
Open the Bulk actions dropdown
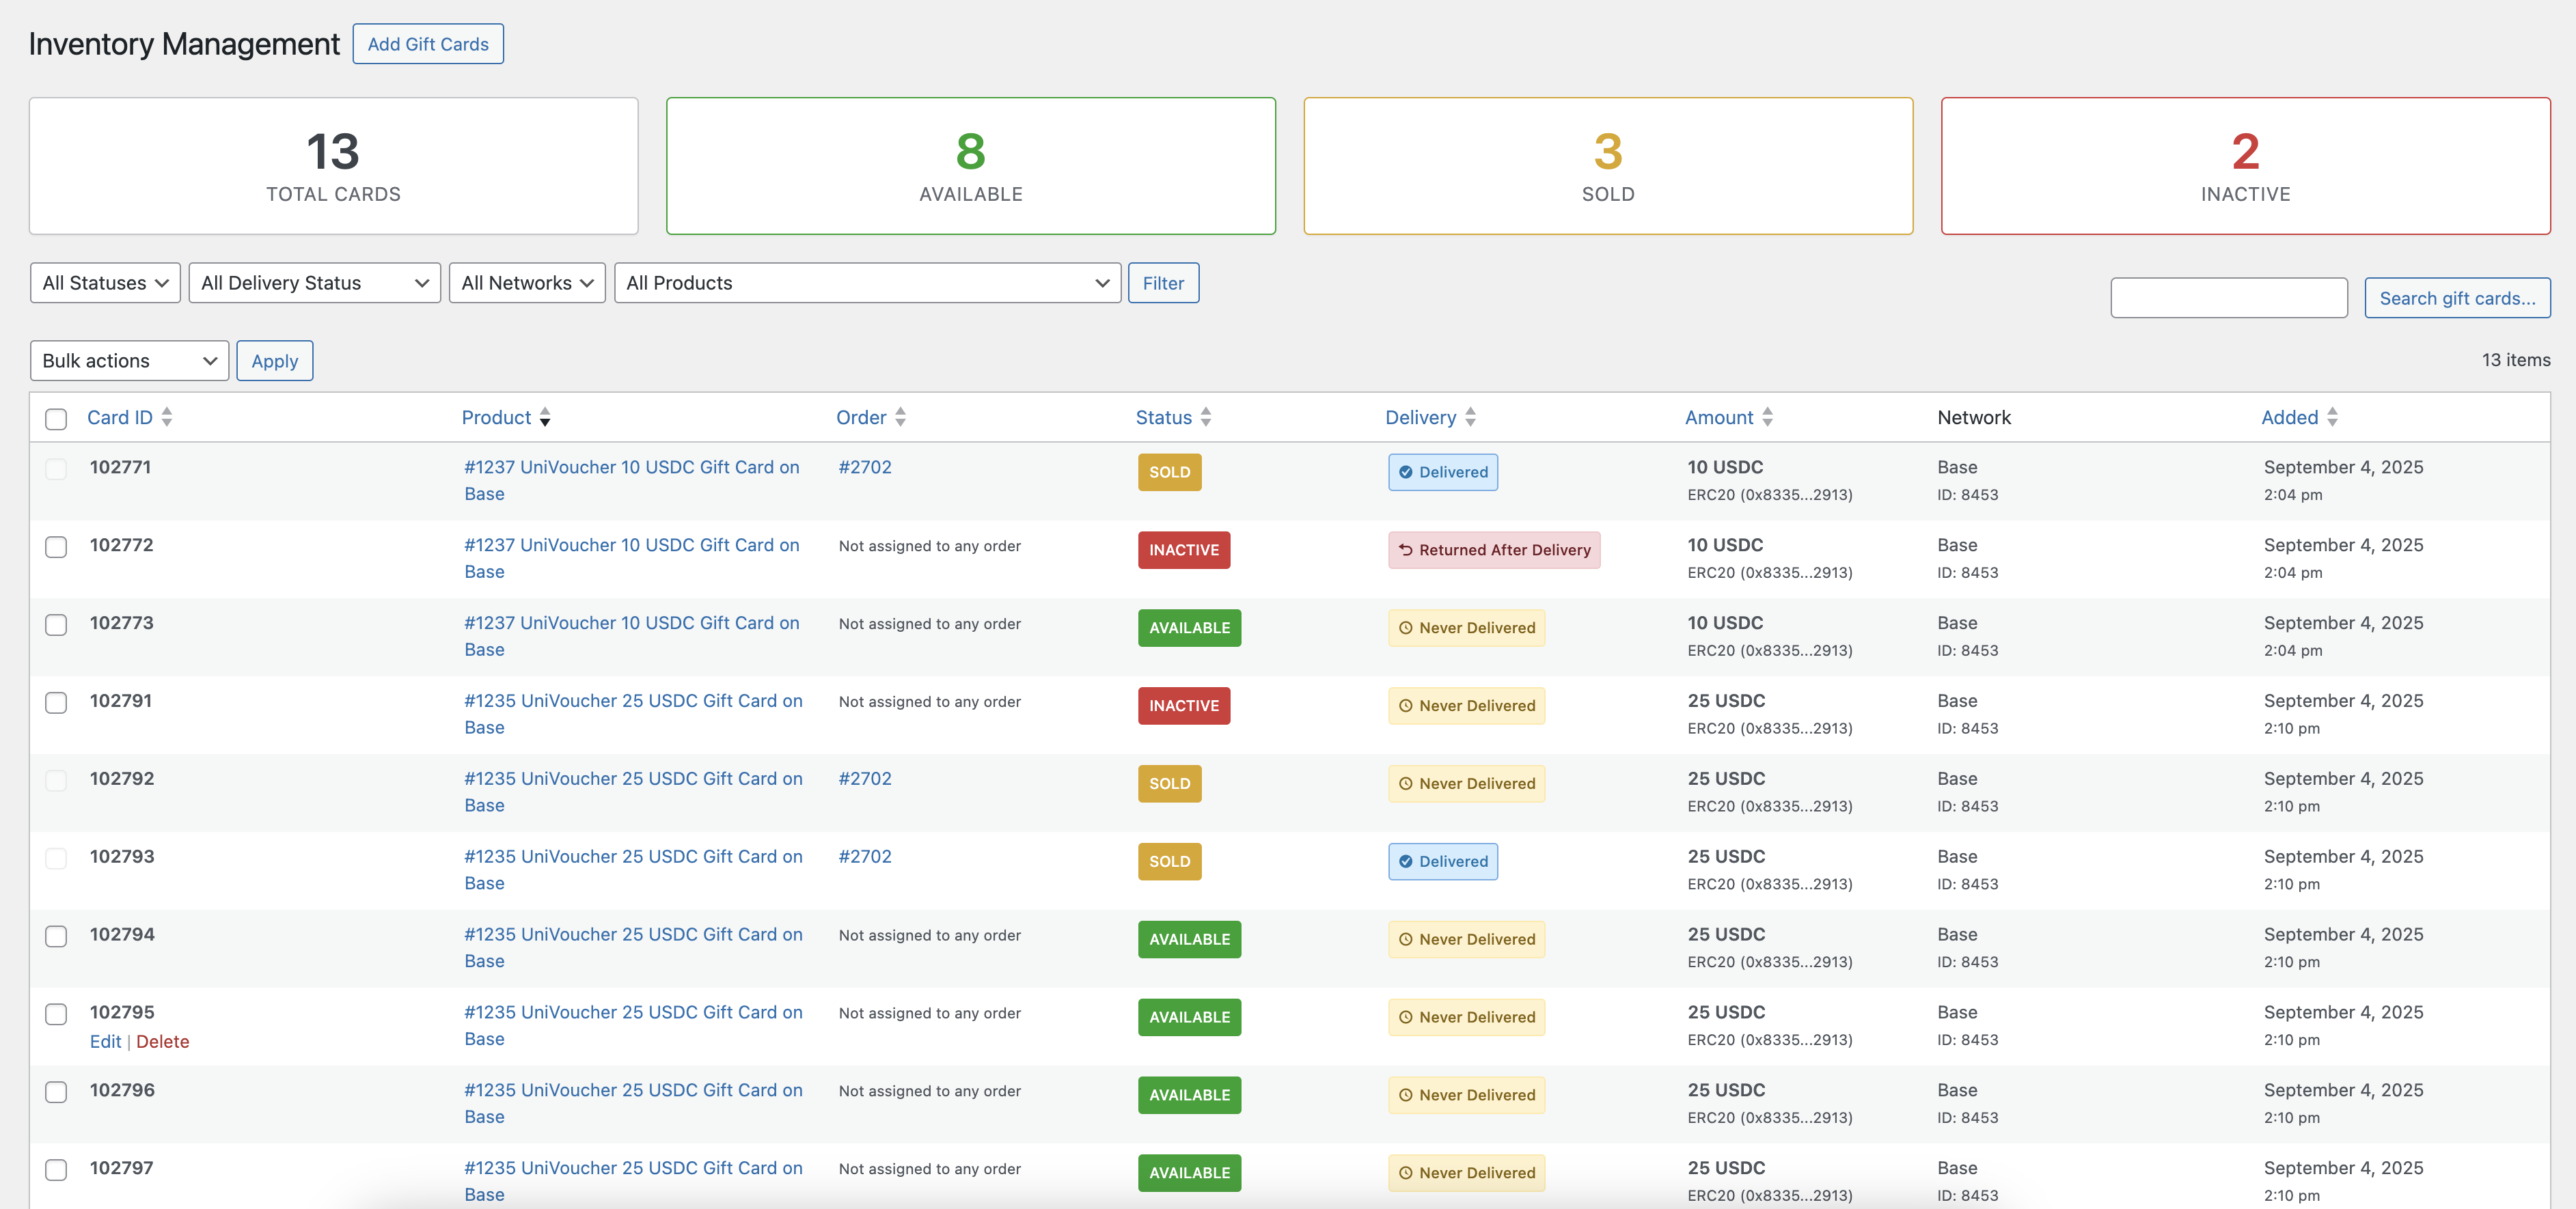129,361
